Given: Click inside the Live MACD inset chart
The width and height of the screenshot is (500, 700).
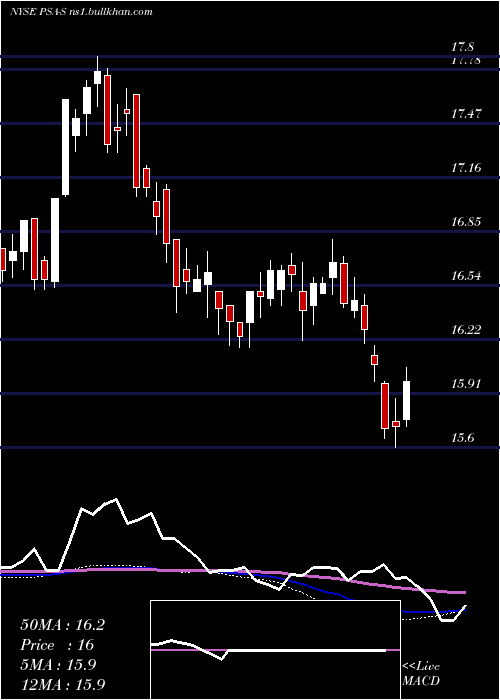Looking at the screenshot, I should coord(275,650).
